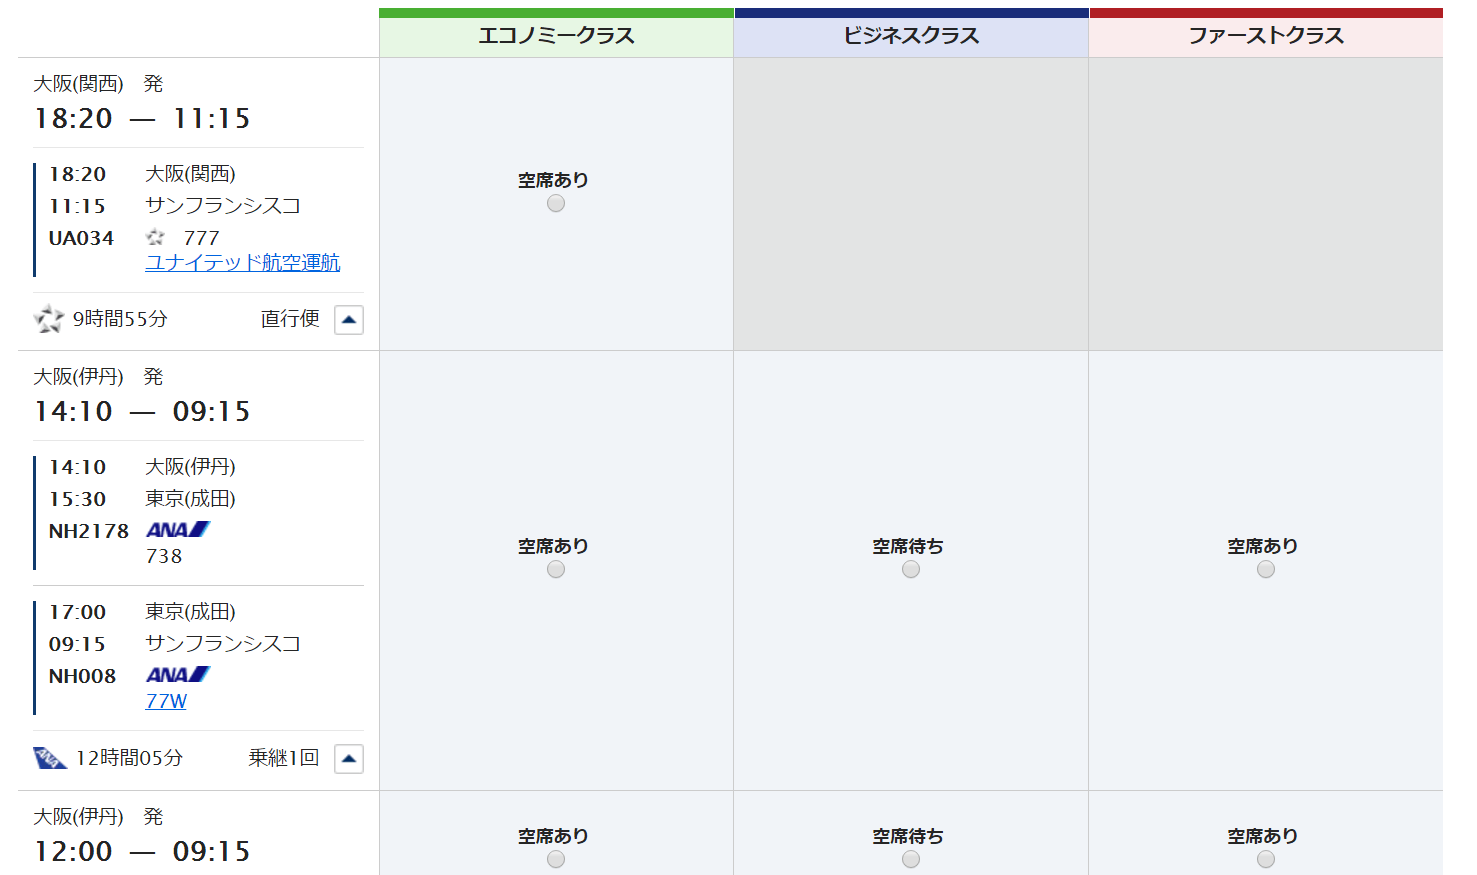Select first class for 14:10 Itami flight
The image size is (1477, 875).
[1265, 570]
